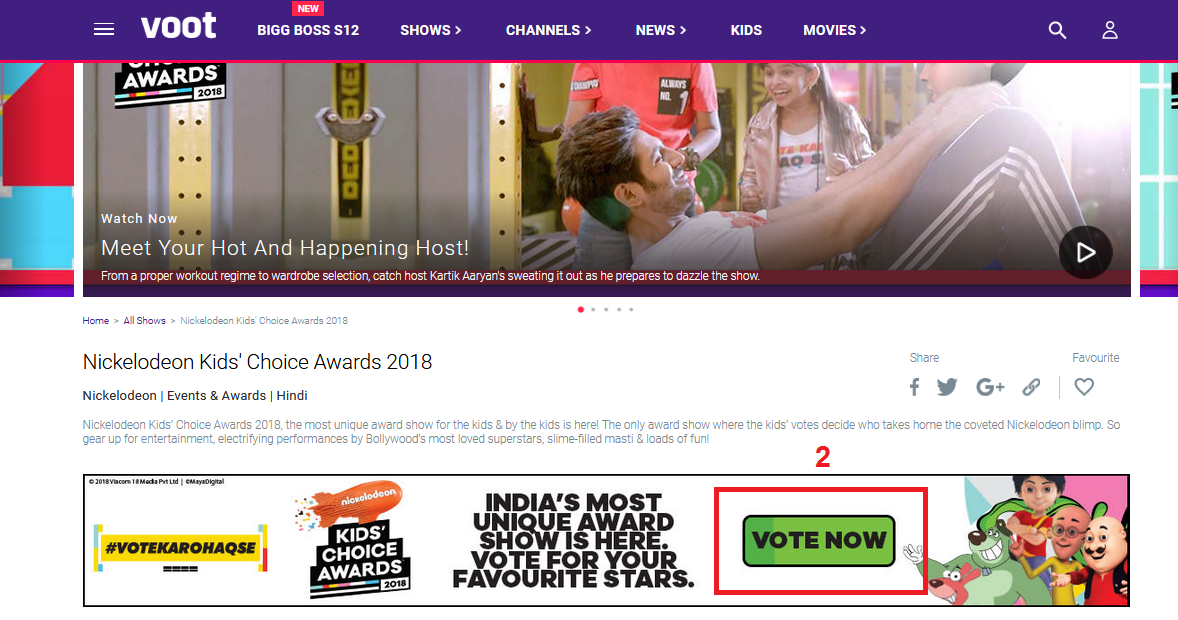Viewport: 1178px width, 620px height.
Task: Open the search icon
Action: pyautogui.click(x=1057, y=30)
